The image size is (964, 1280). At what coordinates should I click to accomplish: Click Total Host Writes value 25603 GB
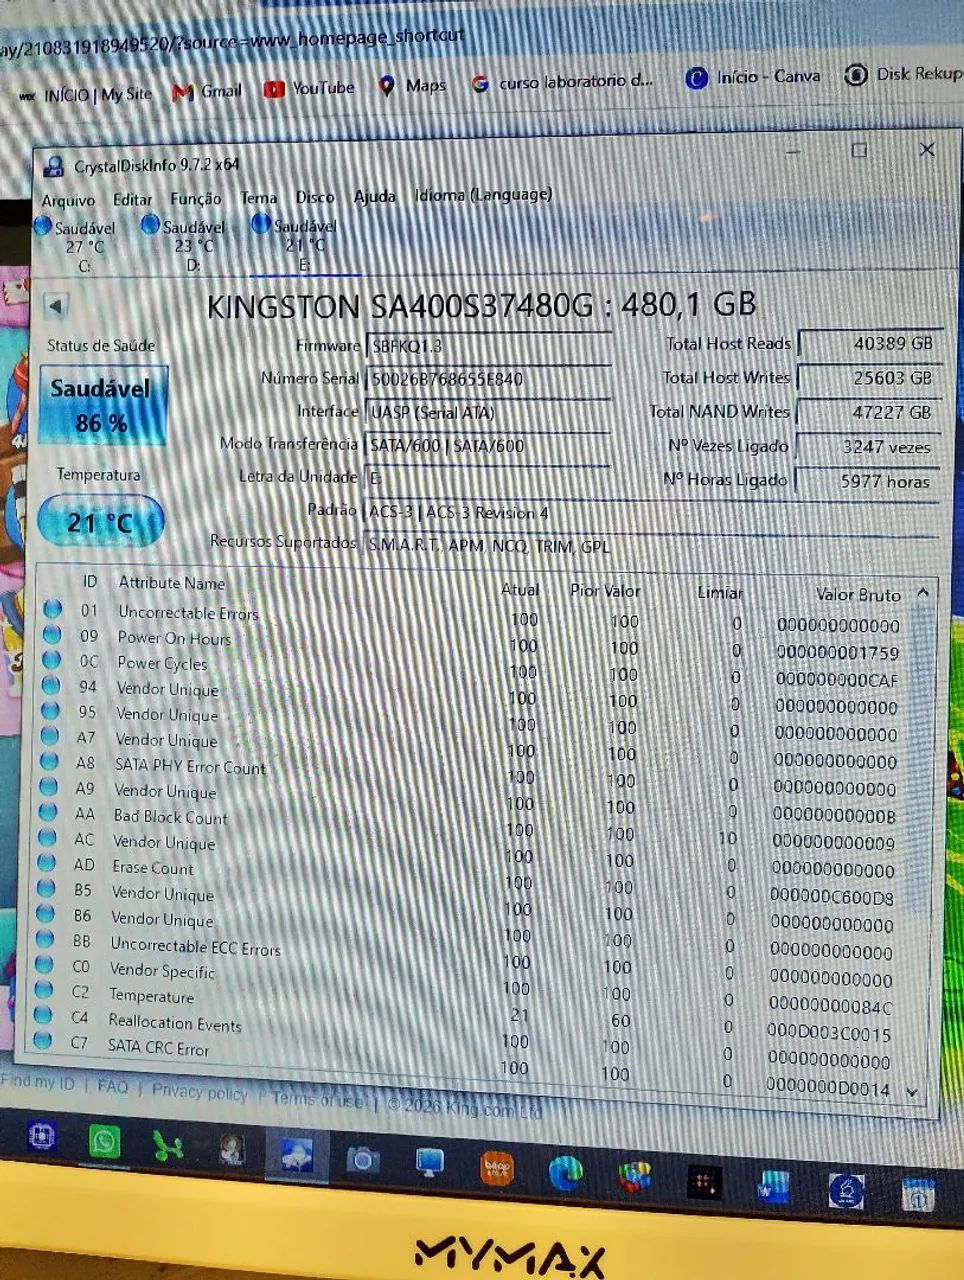click(870, 378)
